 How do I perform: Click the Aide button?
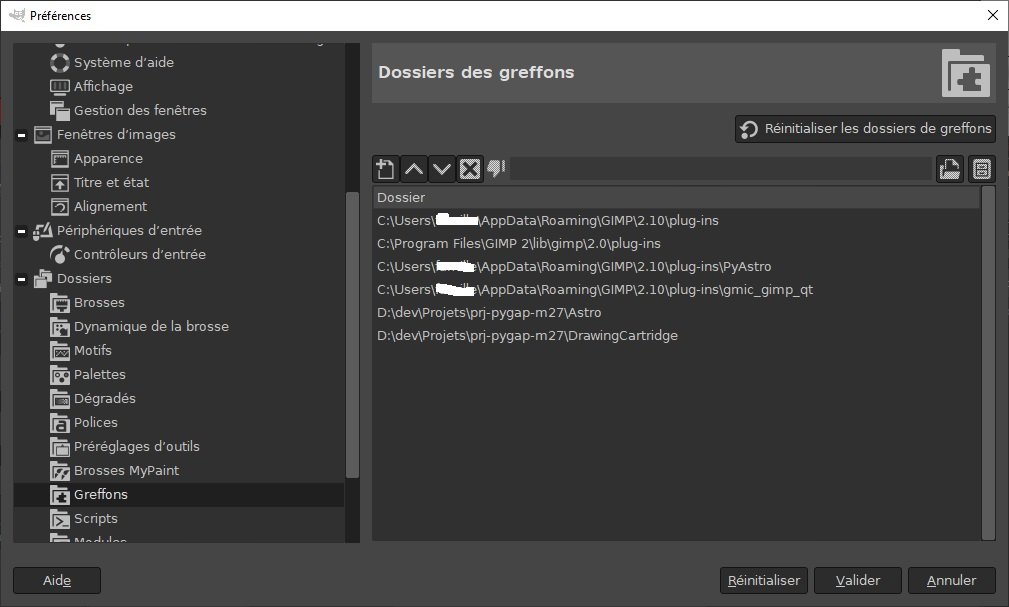(57, 580)
